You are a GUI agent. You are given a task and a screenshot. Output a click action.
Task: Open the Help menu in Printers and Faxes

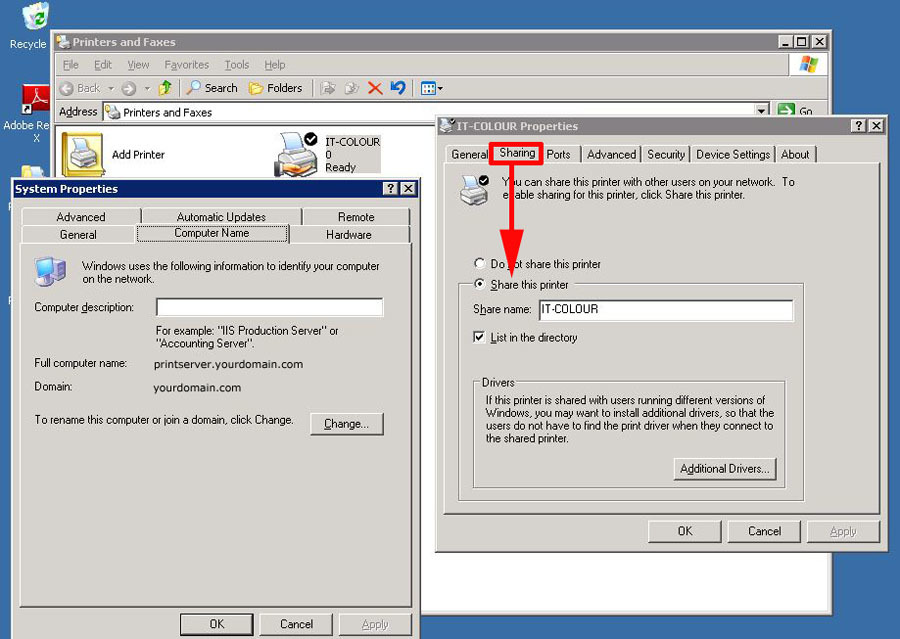click(x=274, y=65)
